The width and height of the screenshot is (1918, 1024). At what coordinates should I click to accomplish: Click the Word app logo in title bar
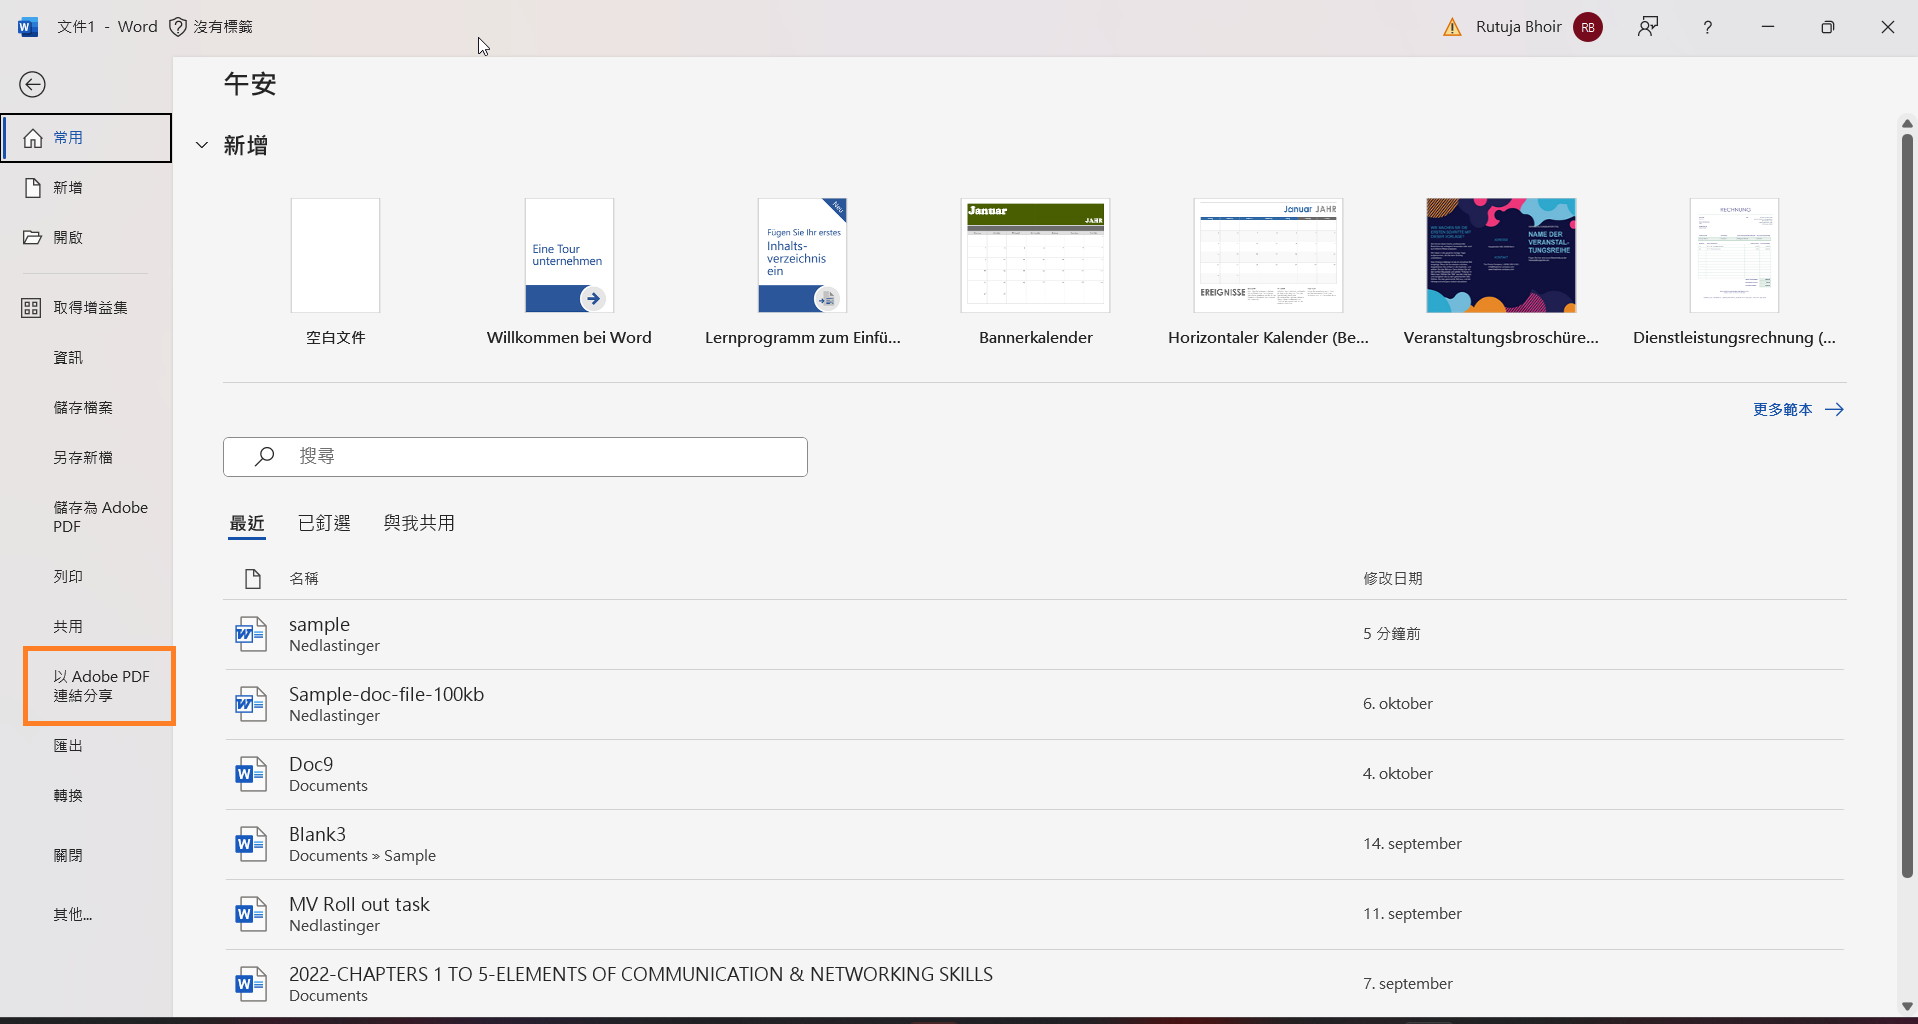click(x=28, y=27)
